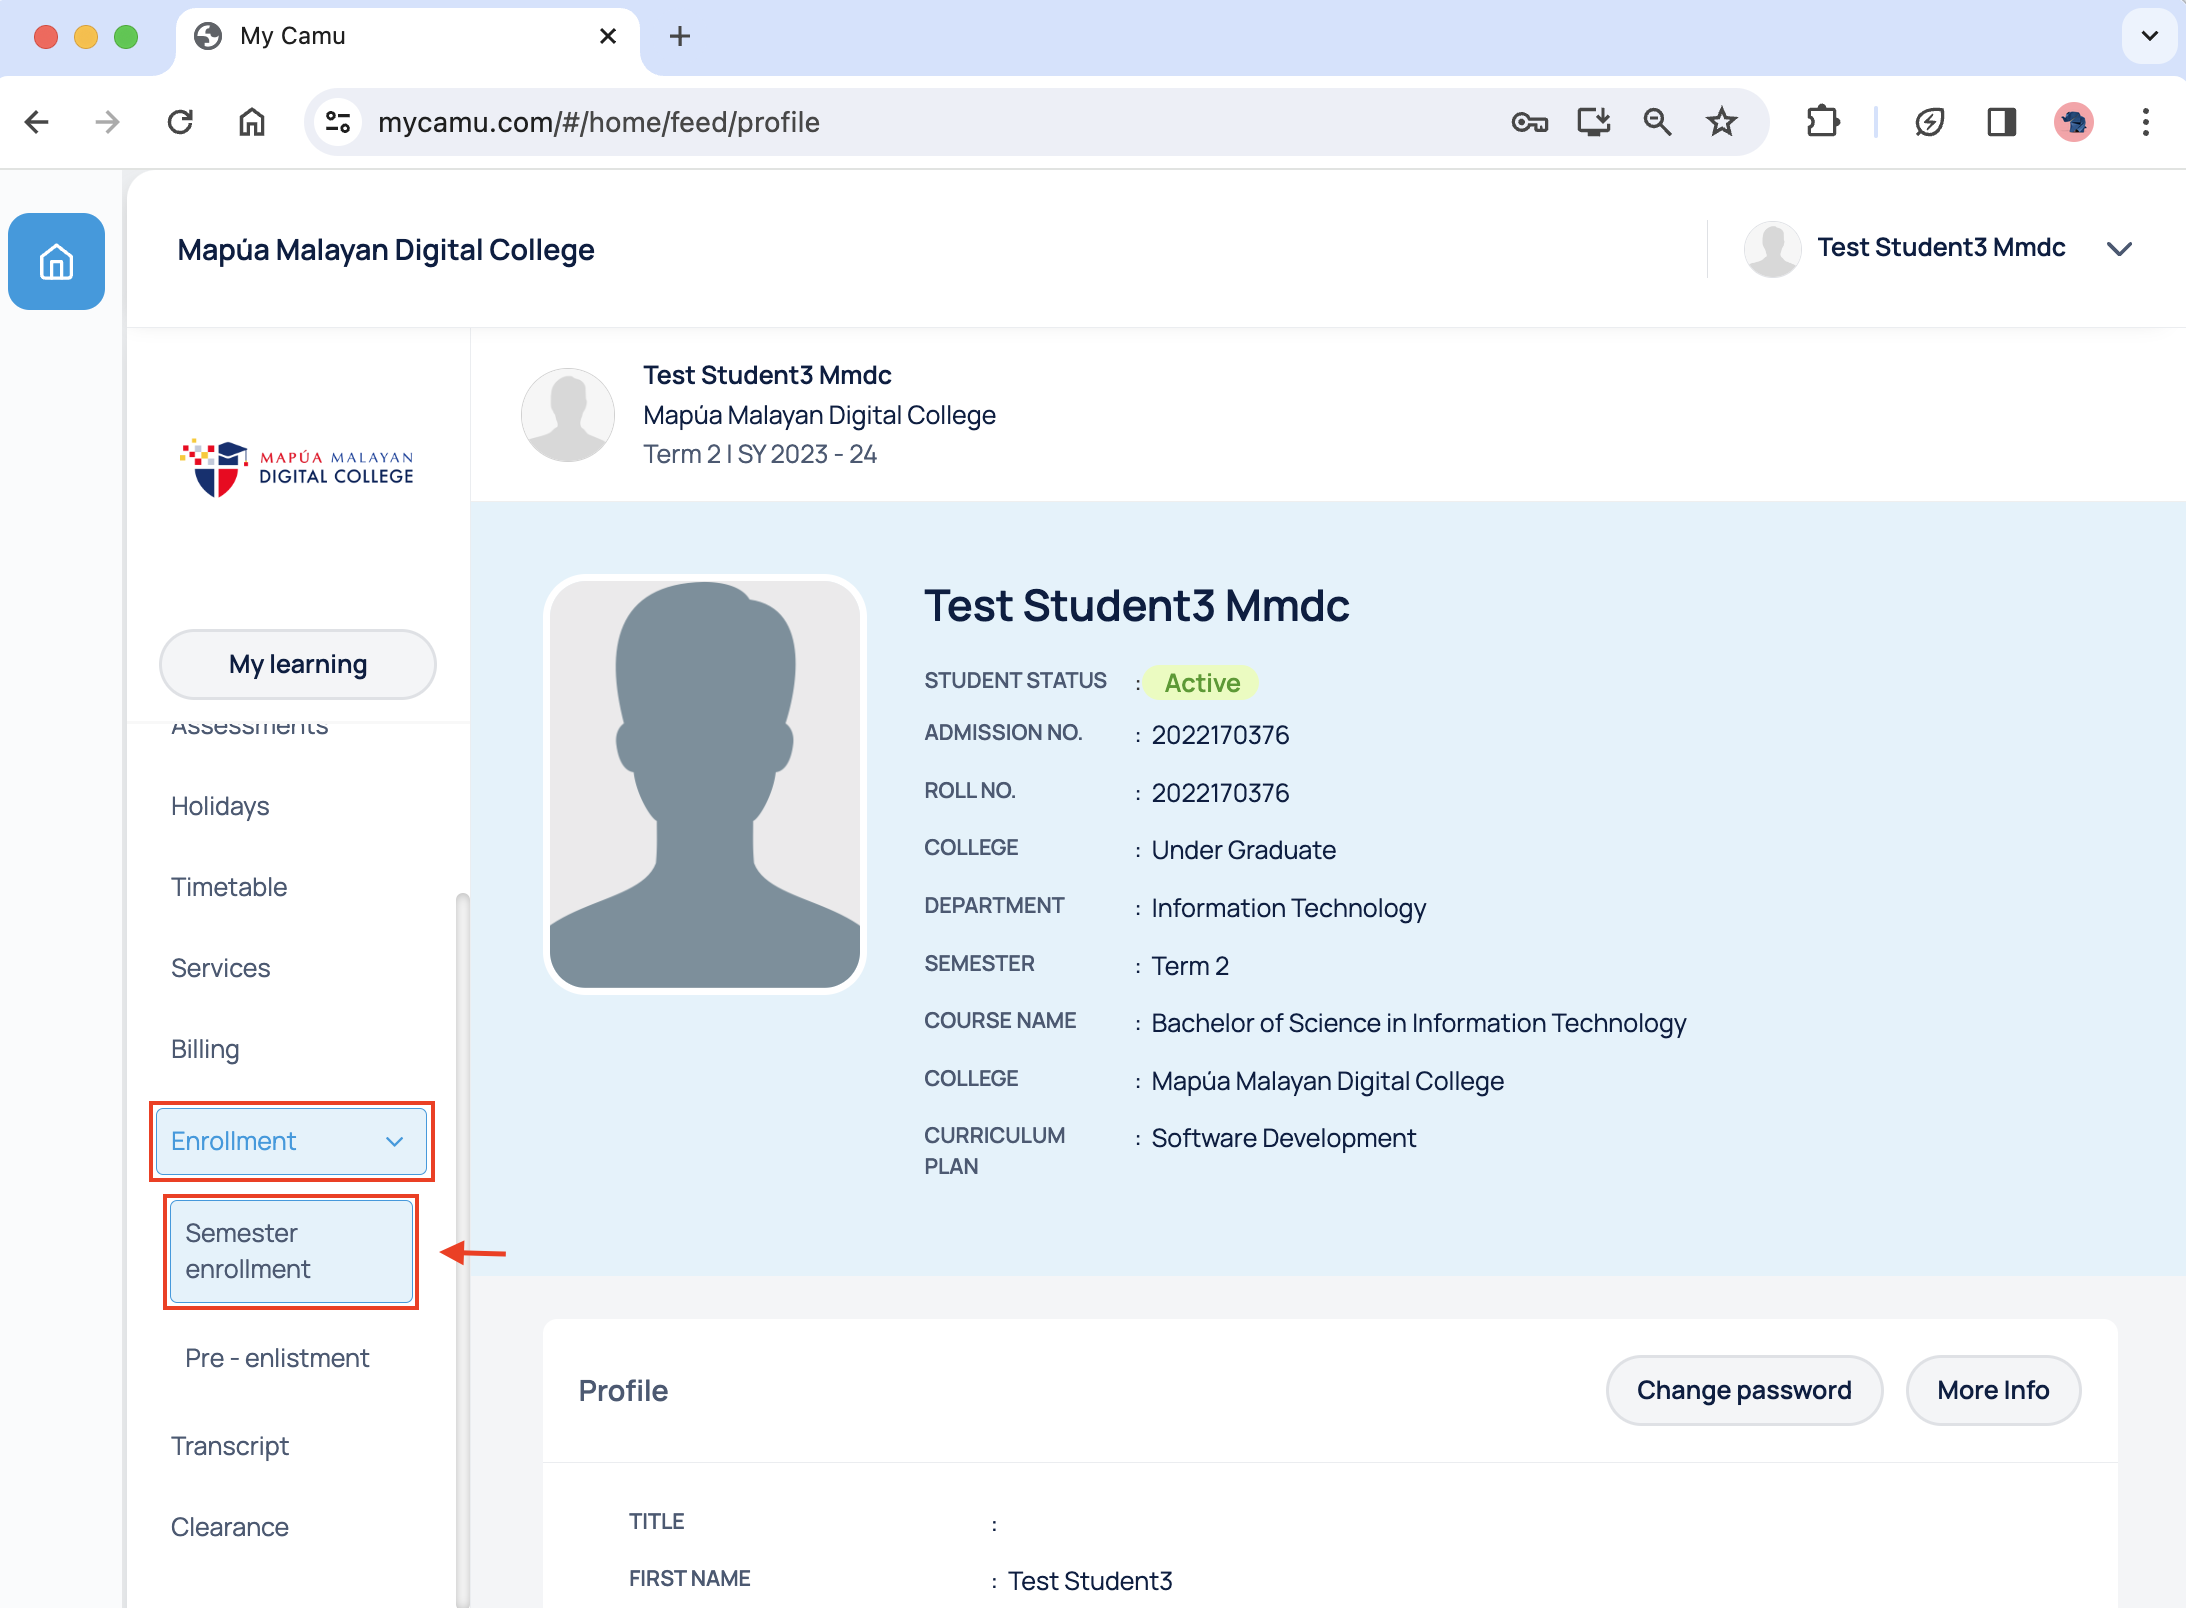
Task: Click the browser address bar URL
Action: point(598,122)
